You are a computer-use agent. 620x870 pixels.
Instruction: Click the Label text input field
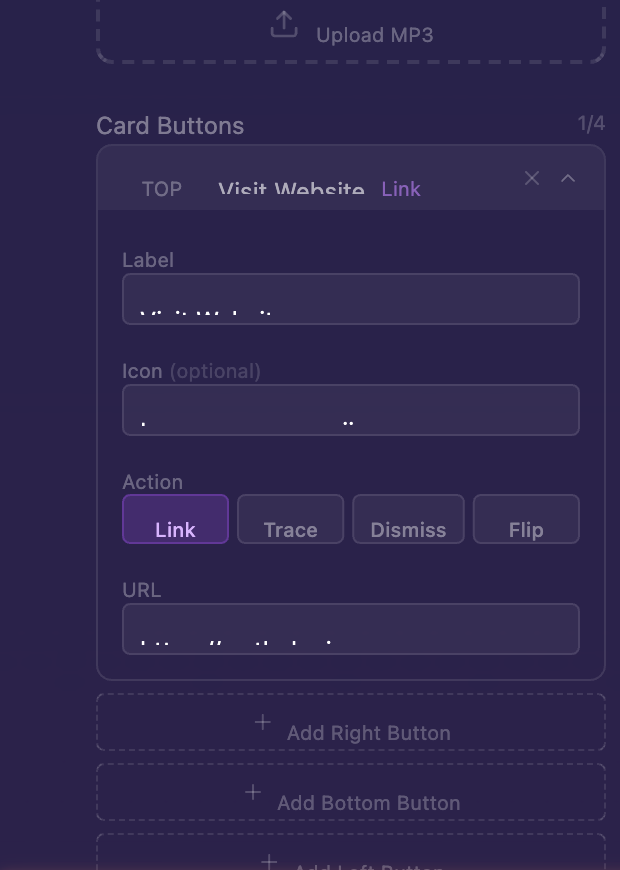click(x=350, y=298)
